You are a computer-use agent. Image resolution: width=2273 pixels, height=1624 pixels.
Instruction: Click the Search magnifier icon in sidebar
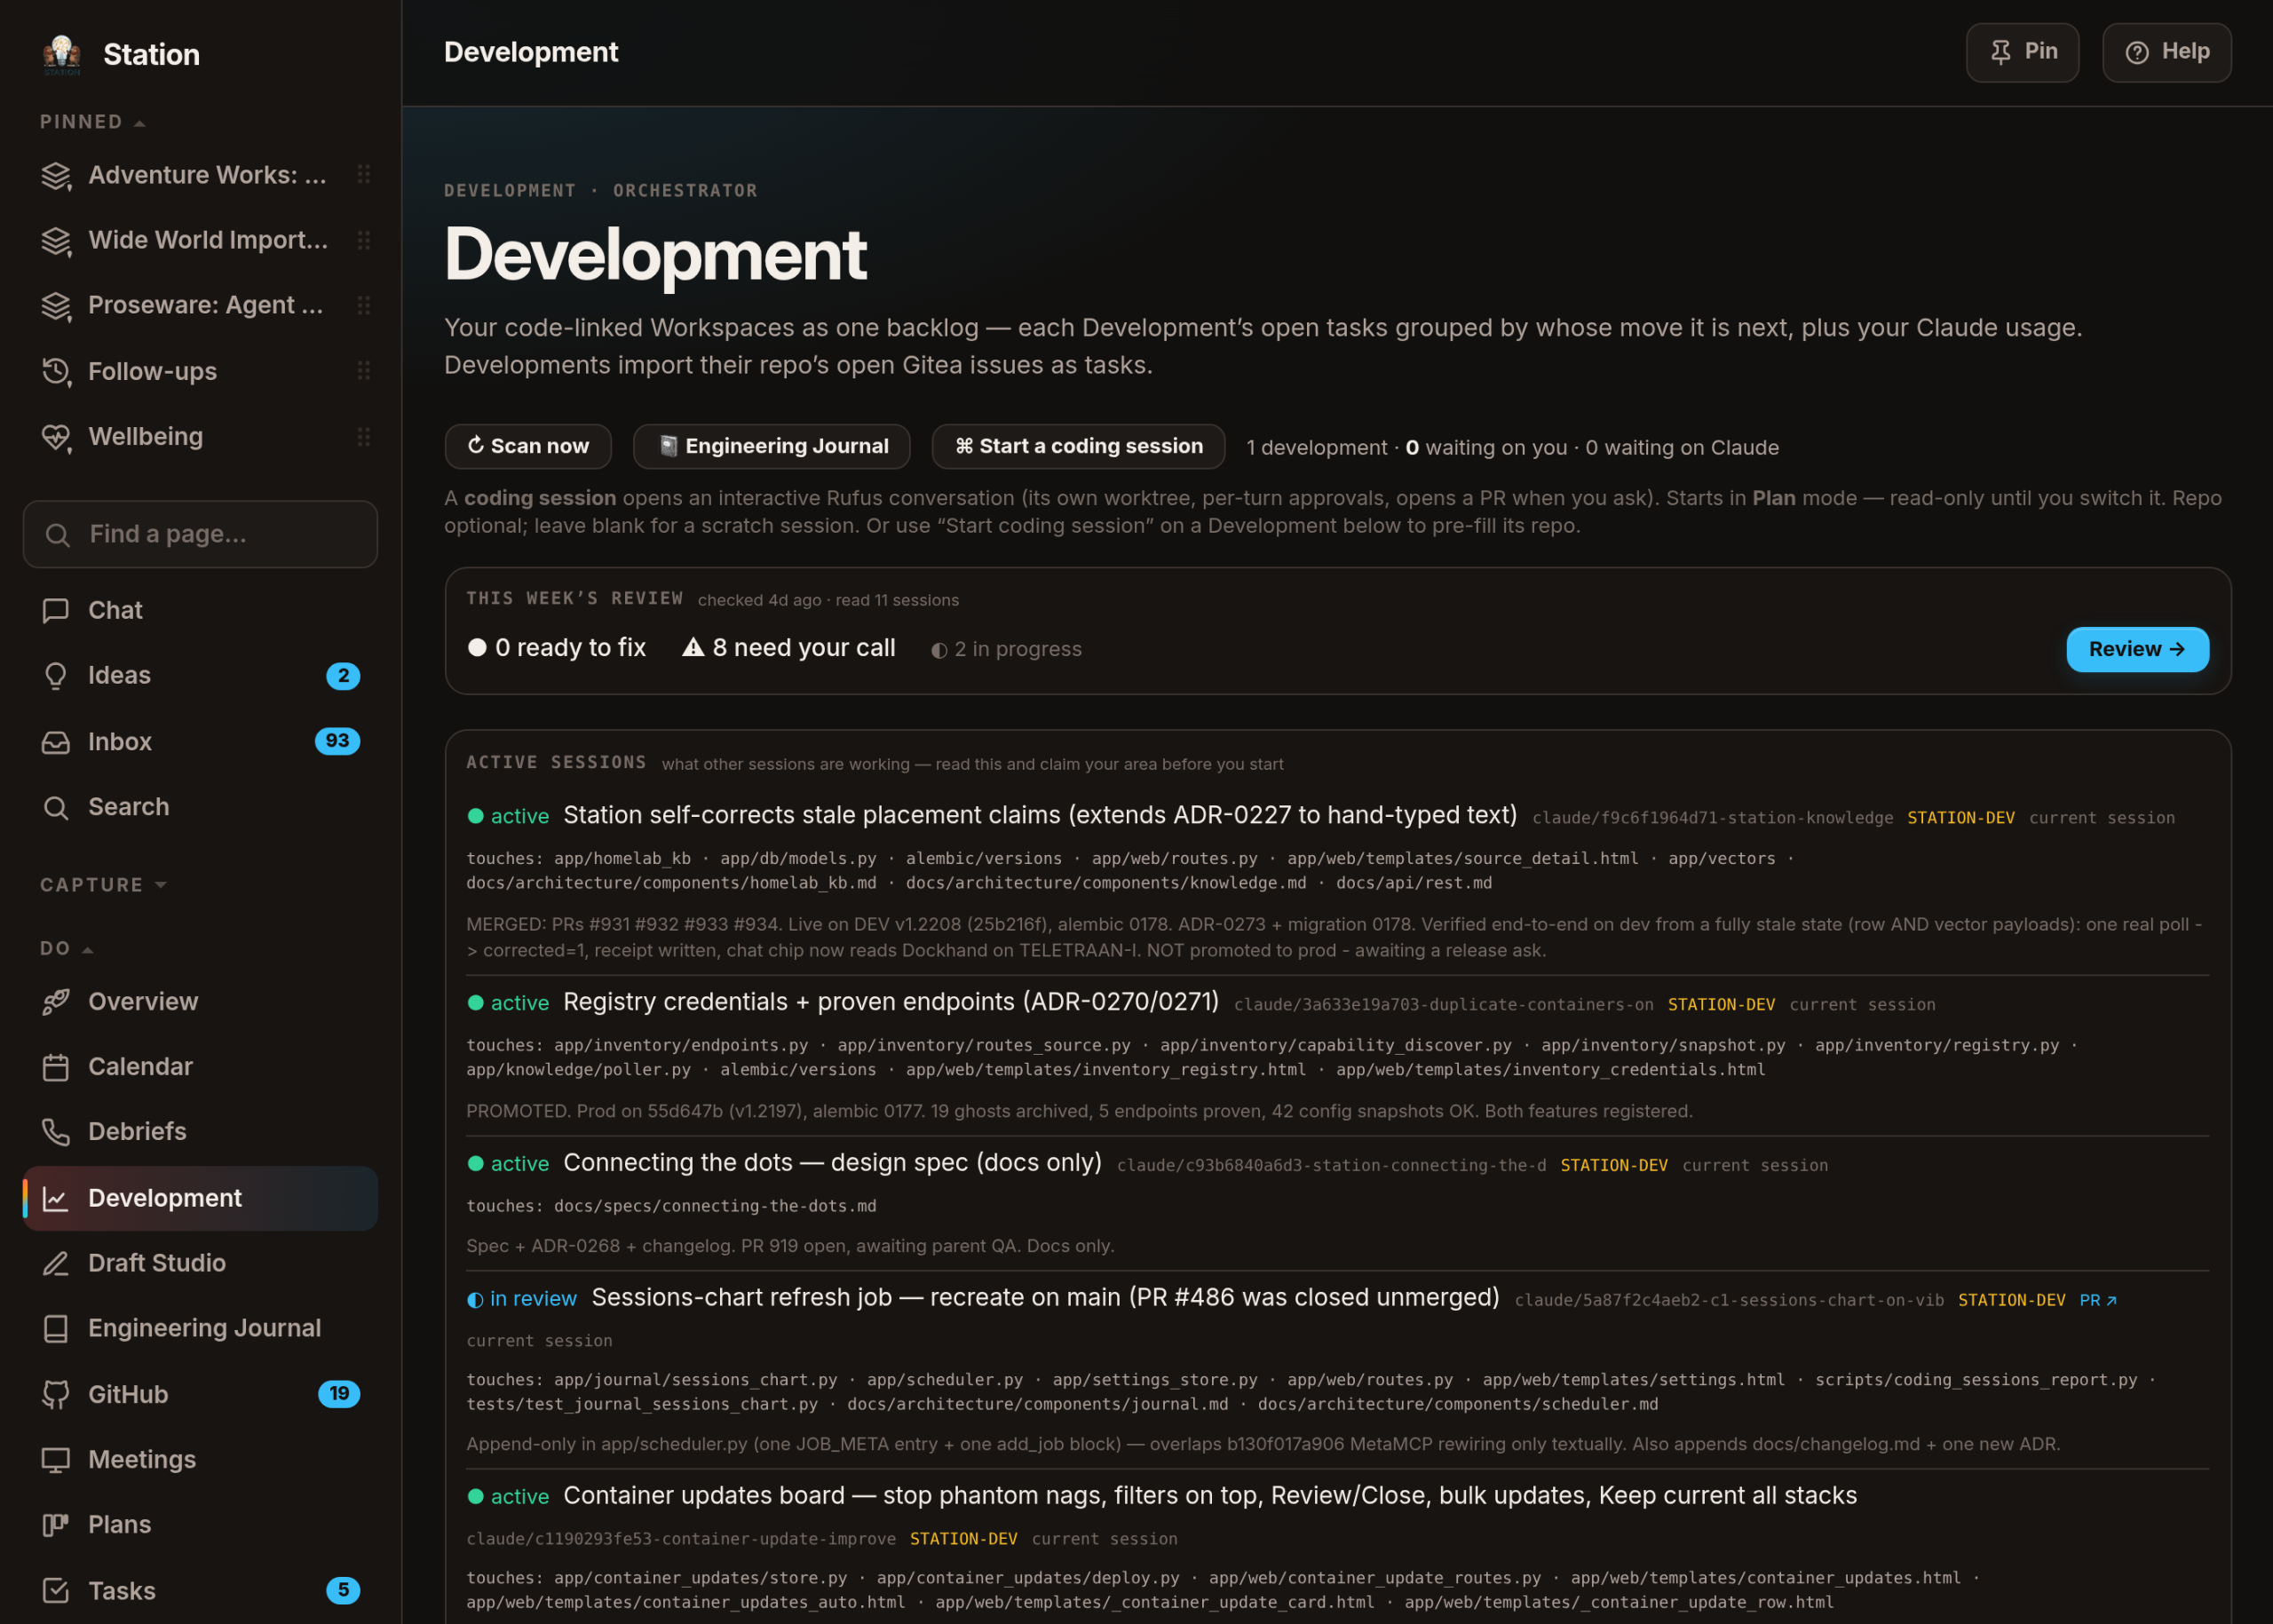pyautogui.click(x=56, y=807)
